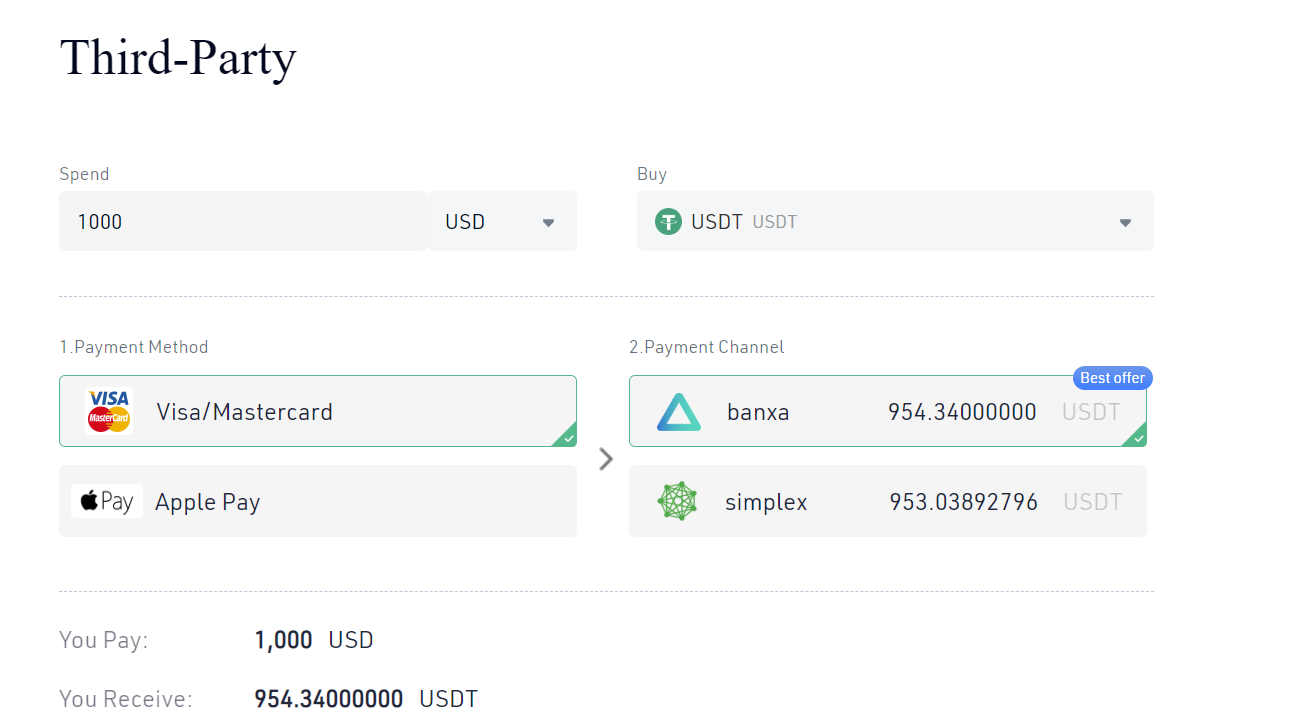Click the right chevron between payment columns

point(605,459)
